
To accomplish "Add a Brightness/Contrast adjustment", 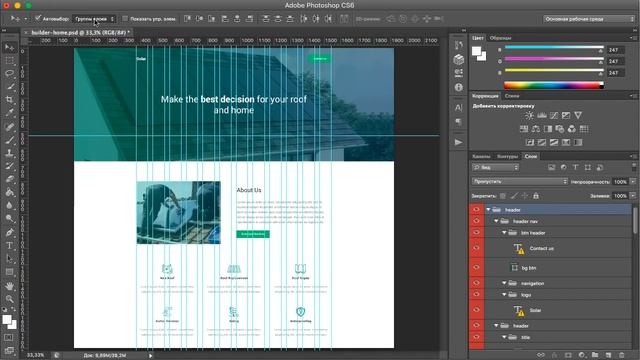I will pyautogui.click(x=529, y=116).
